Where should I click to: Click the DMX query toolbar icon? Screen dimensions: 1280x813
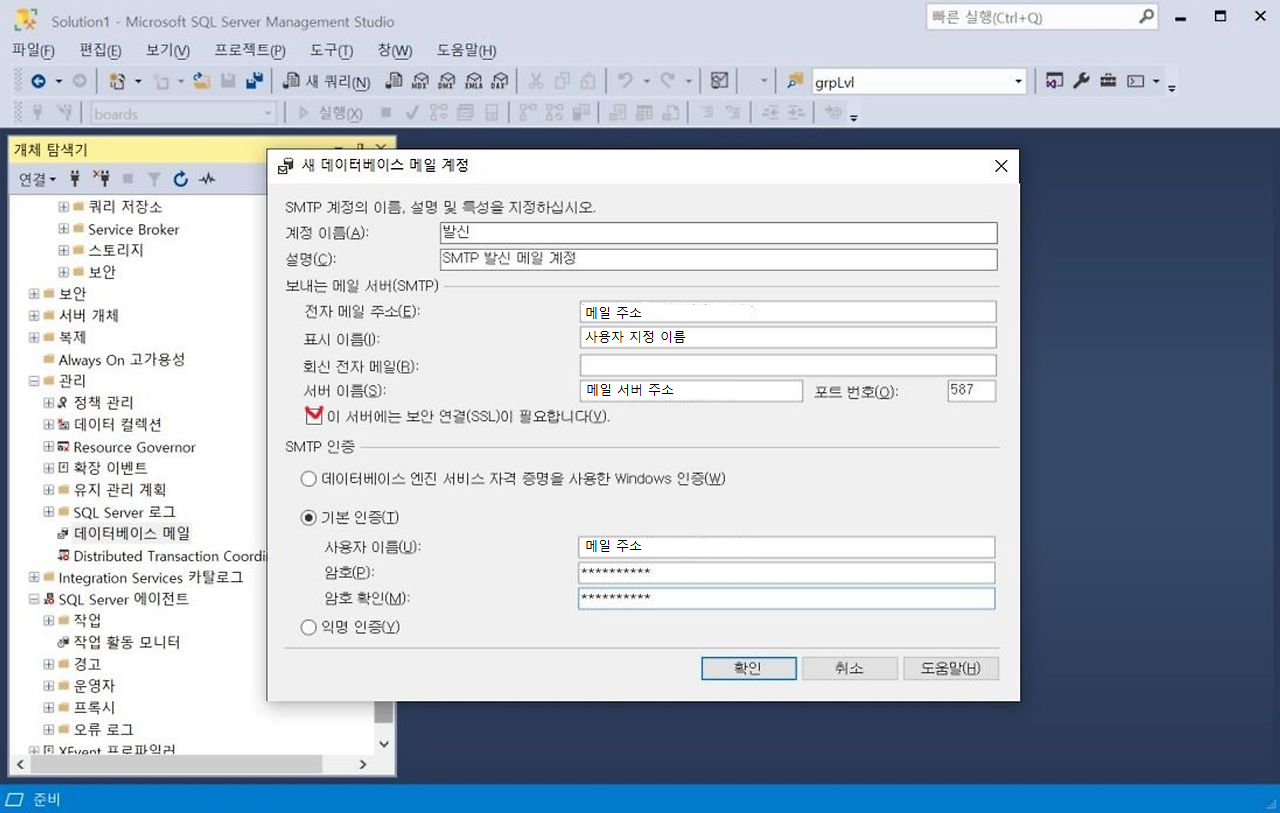447,82
